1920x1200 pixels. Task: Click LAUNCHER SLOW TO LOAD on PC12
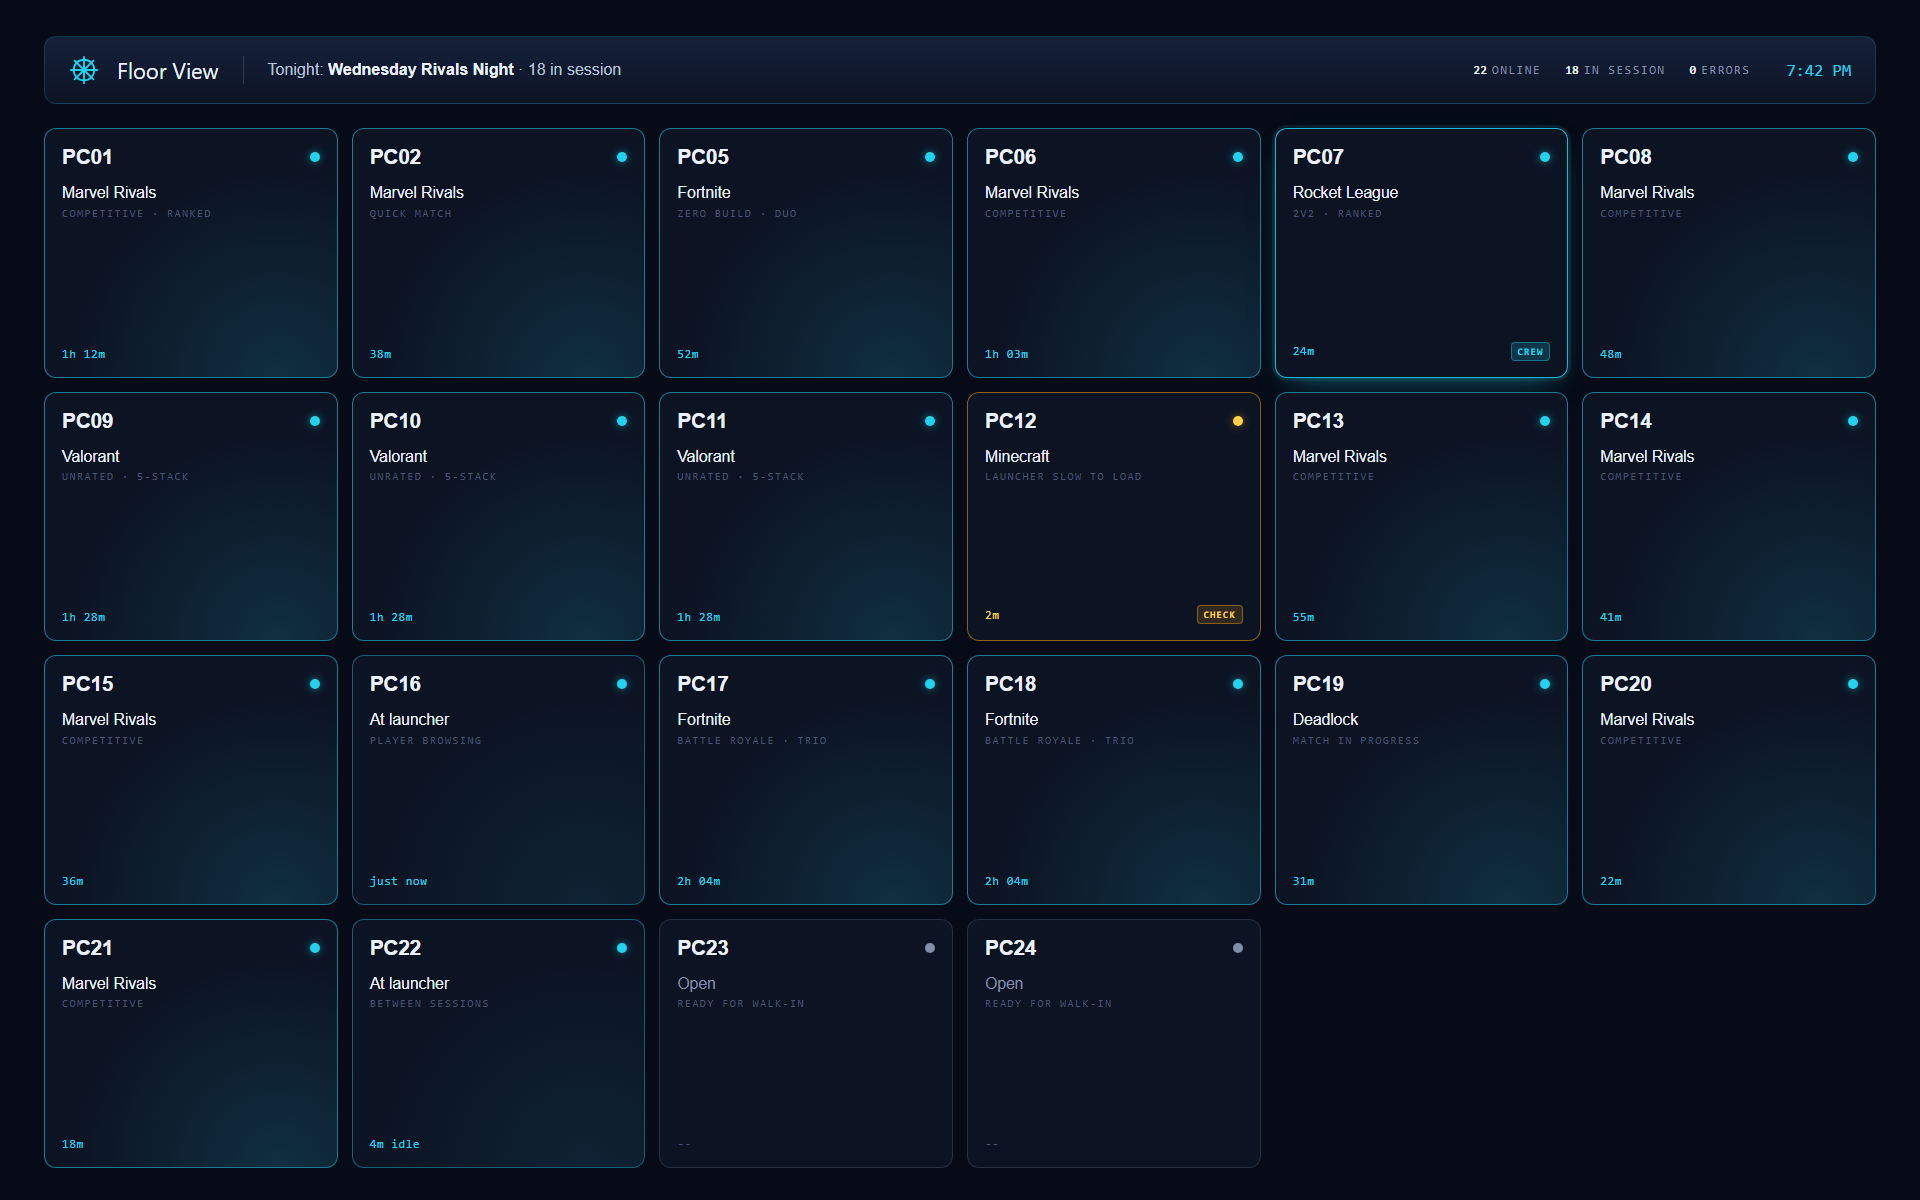1063,477
